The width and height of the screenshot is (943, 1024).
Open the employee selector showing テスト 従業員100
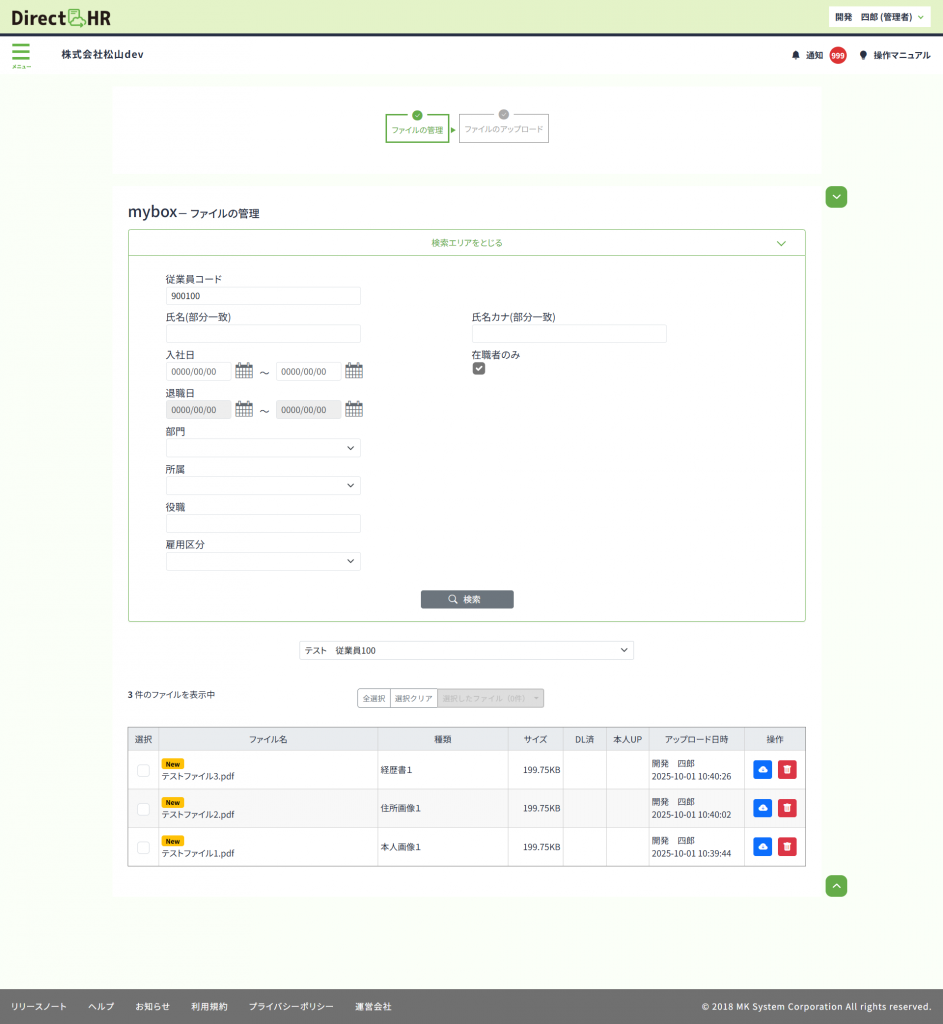click(466, 651)
